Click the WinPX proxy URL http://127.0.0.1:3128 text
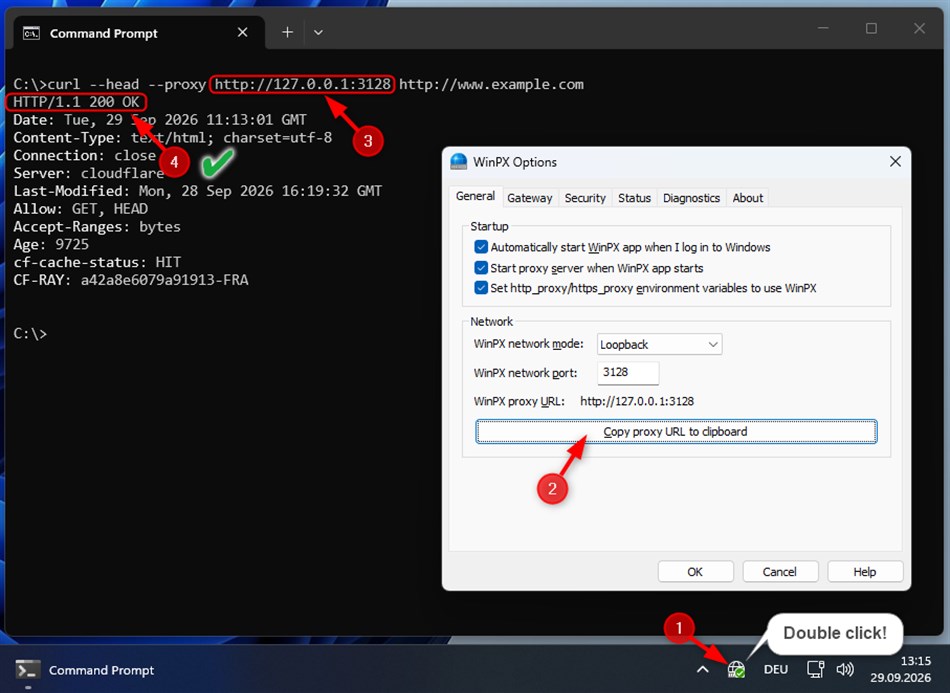This screenshot has height=693, width=950. click(637, 401)
